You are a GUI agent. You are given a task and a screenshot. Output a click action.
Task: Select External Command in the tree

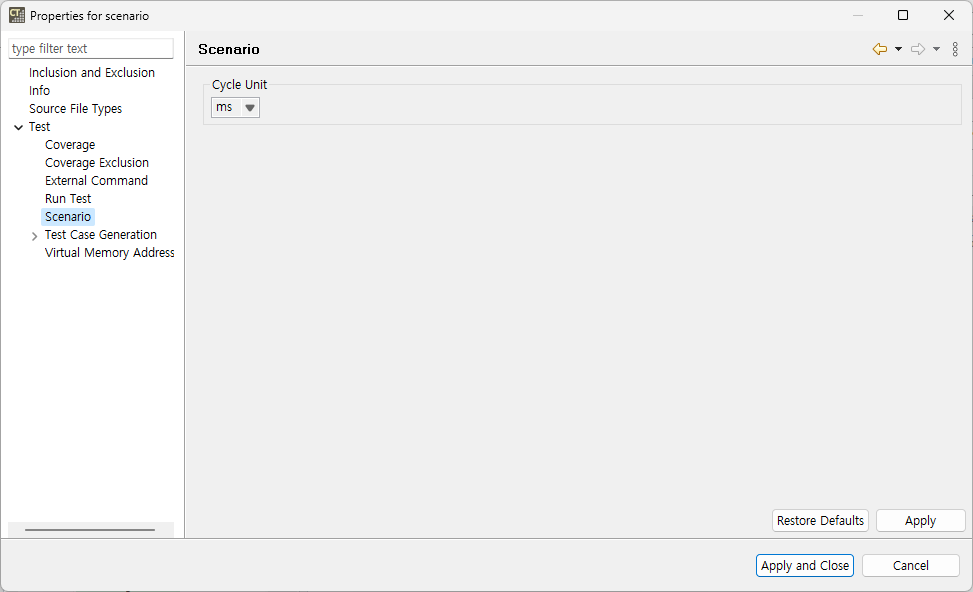[x=96, y=181]
